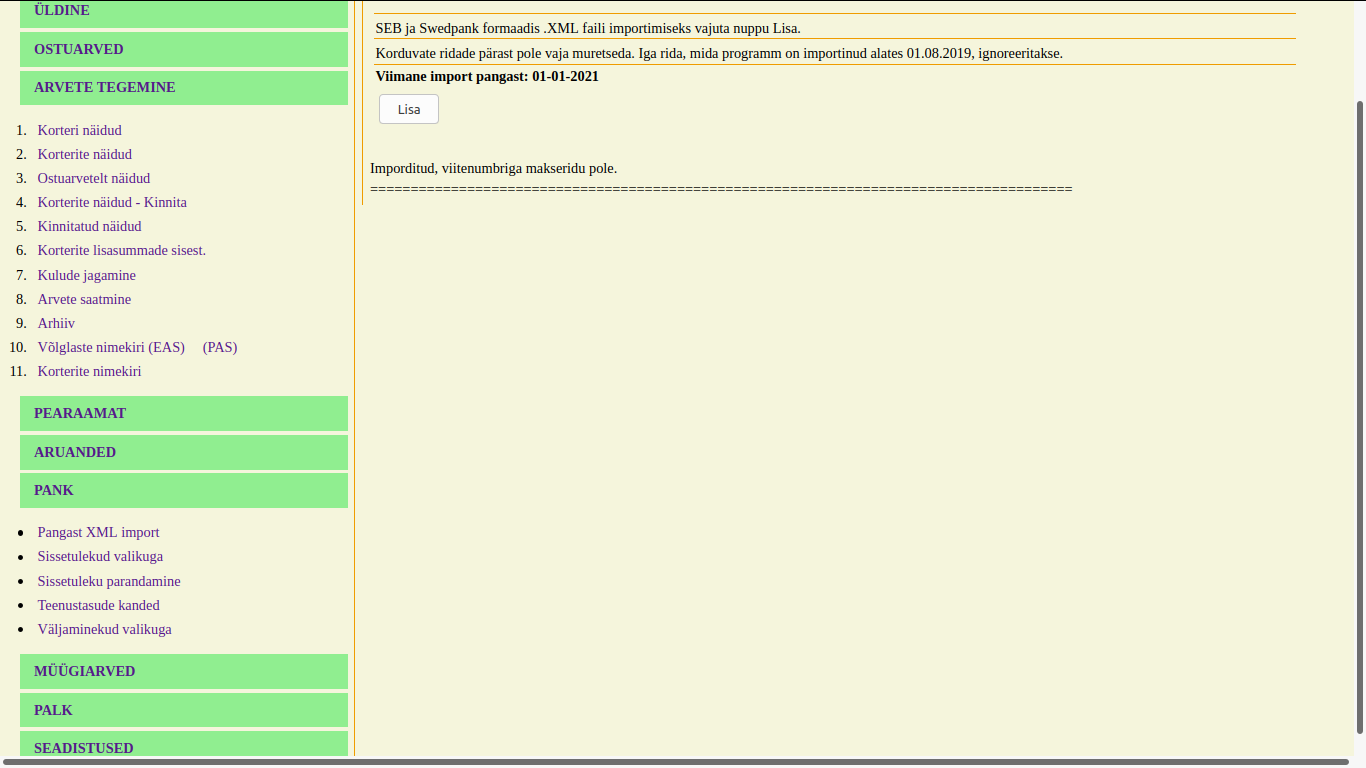This screenshot has width=1366, height=768.
Task: Go to Ostuarvetelt näidud
Action: coord(94,178)
